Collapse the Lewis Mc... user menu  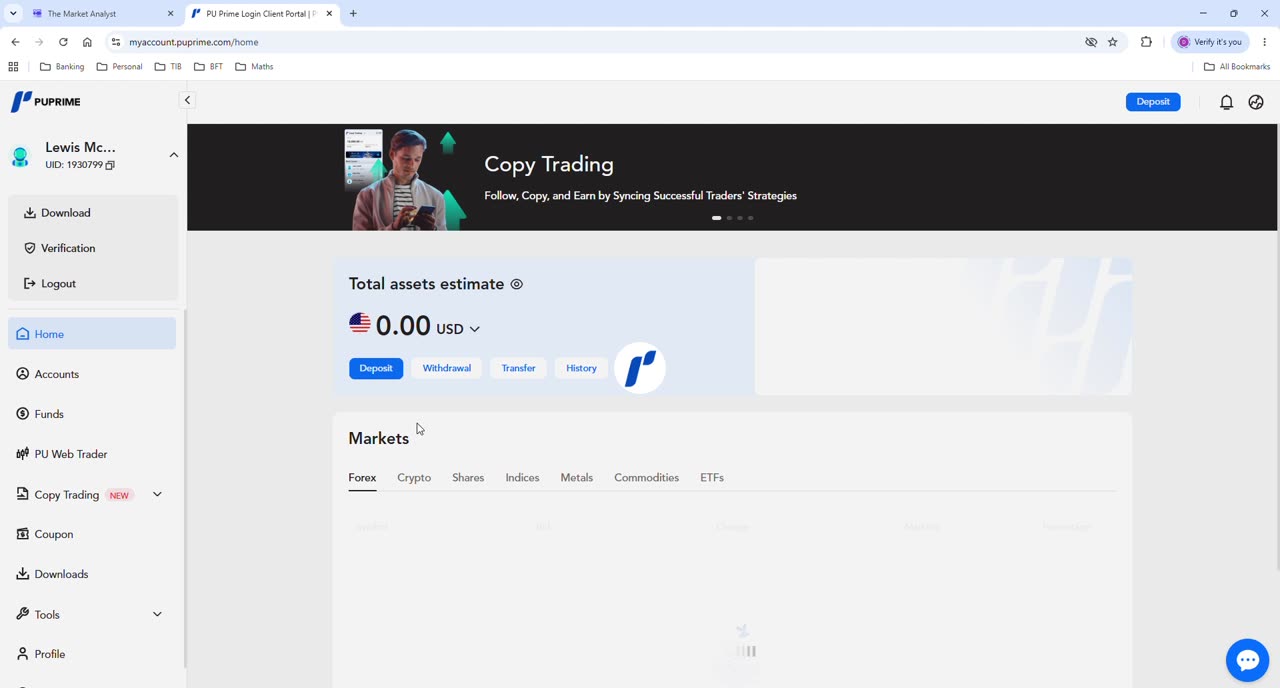click(174, 155)
